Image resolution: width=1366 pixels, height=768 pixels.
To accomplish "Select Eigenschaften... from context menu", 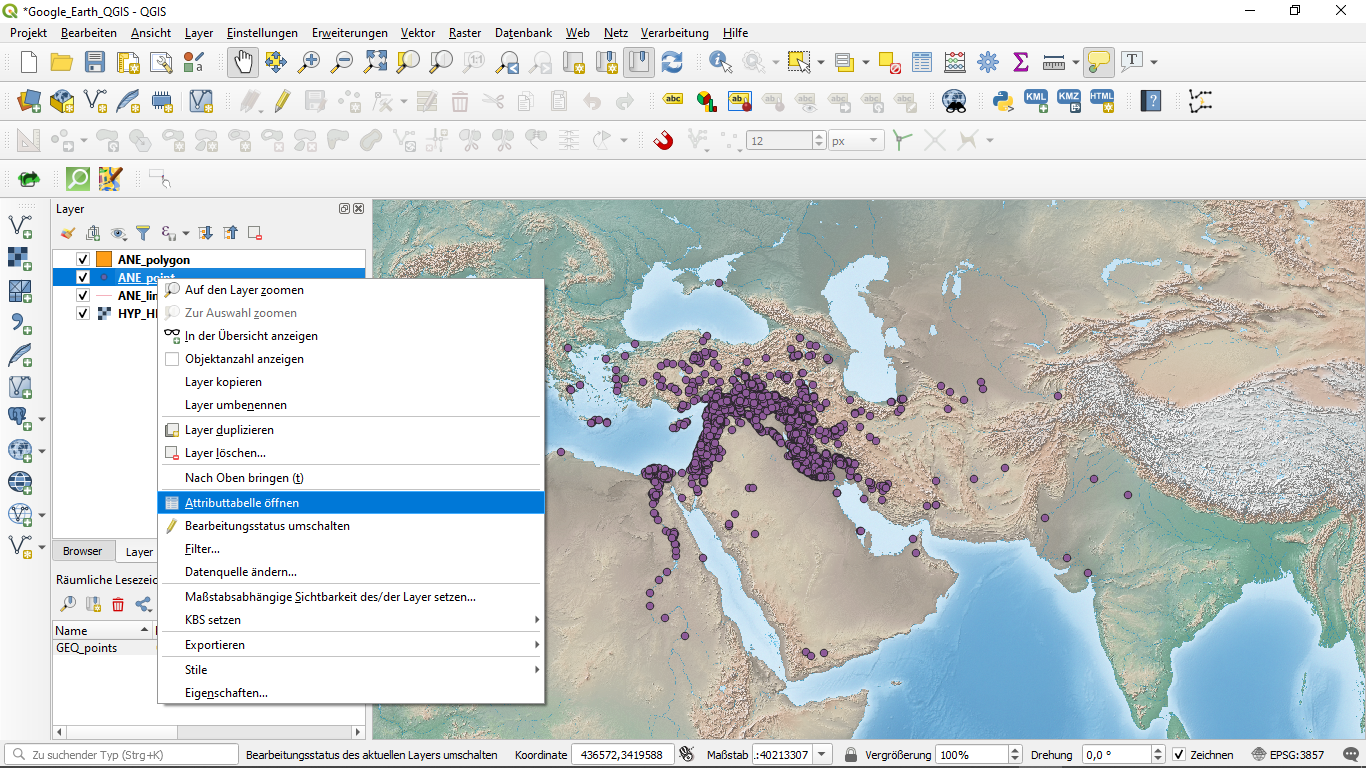I will point(351,693).
